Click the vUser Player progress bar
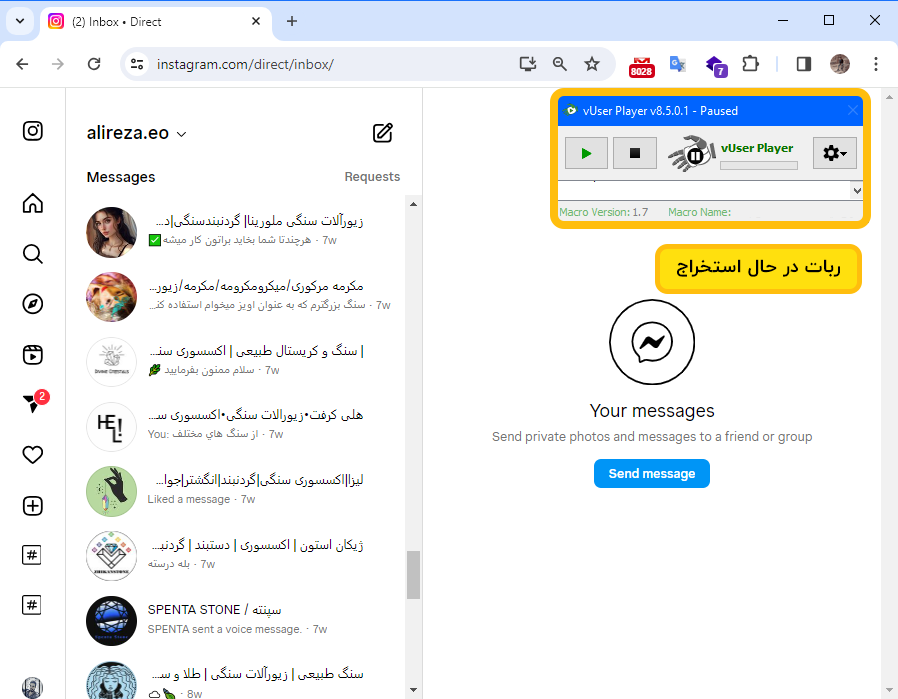898x699 pixels. tap(759, 165)
